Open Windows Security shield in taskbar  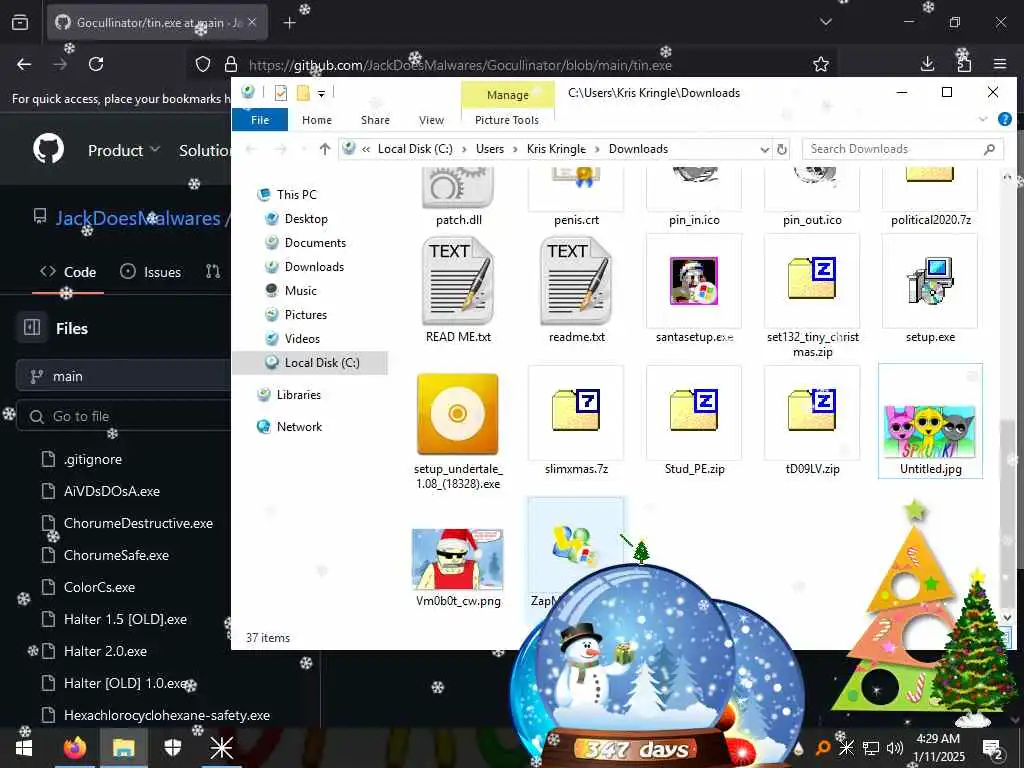172,748
